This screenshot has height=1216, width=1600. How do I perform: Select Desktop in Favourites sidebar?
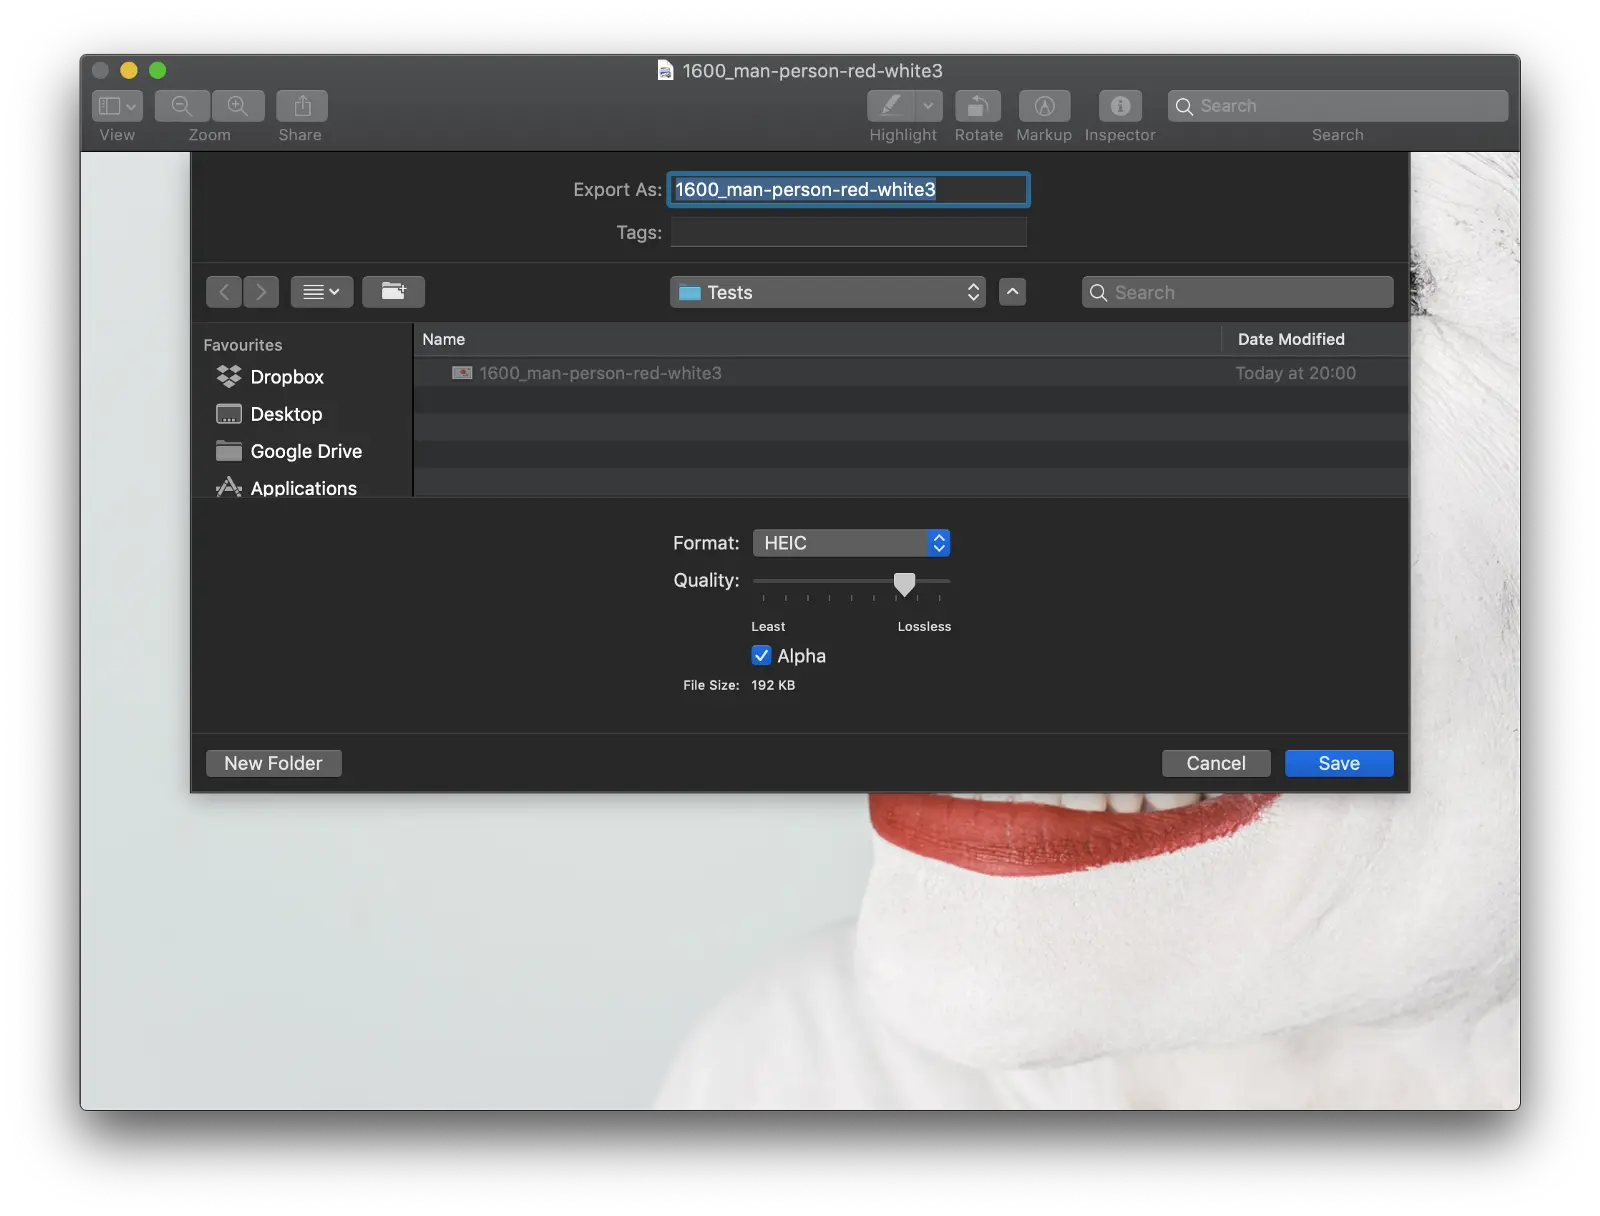coord(270,414)
